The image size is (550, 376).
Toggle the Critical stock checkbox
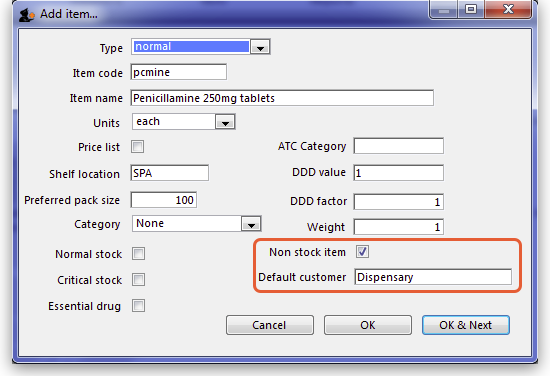pos(138,280)
